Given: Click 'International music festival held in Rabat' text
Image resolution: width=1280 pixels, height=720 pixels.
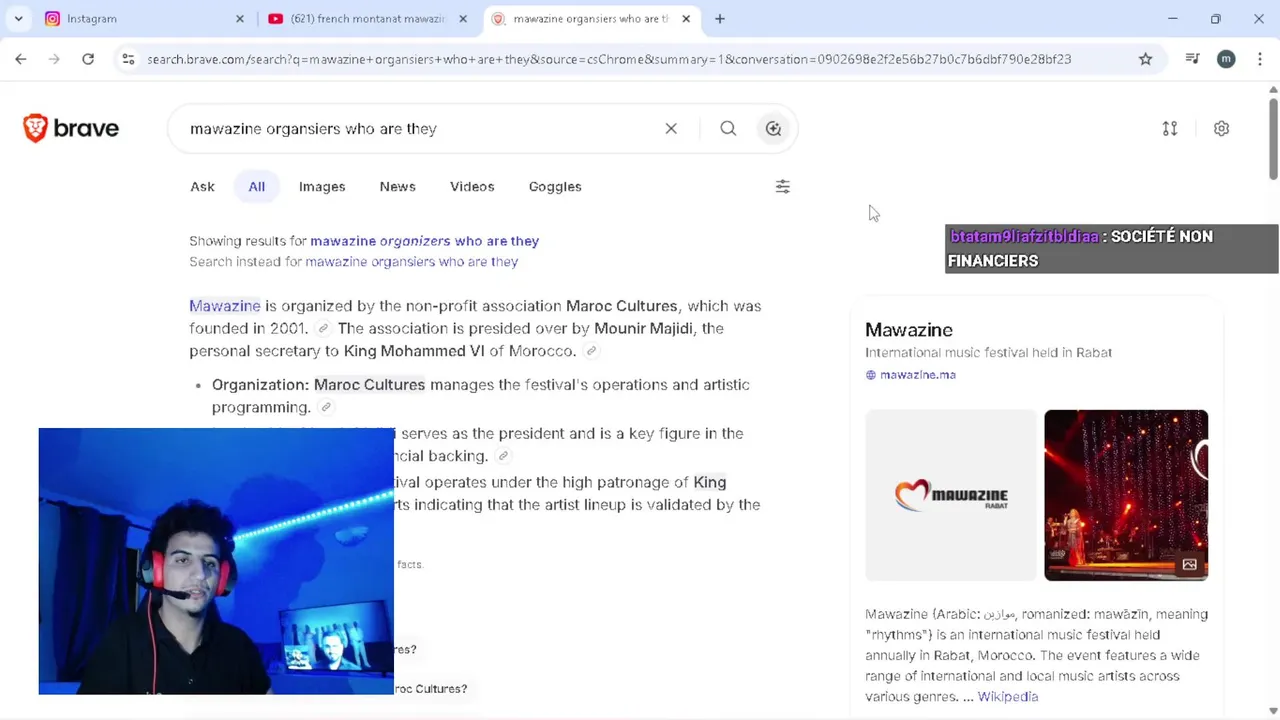Looking at the screenshot, I should pyautogui.click(x=988, y=353).
